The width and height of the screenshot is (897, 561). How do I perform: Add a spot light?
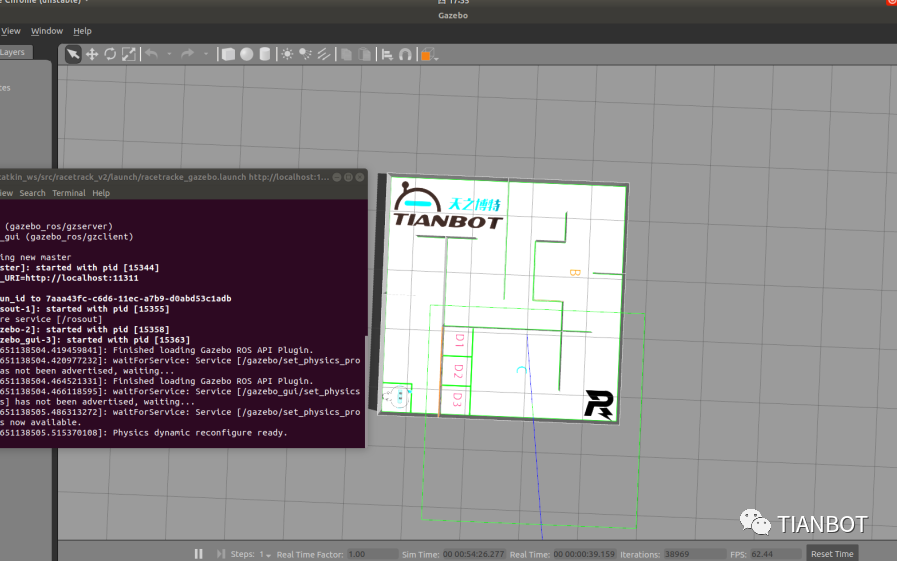click(305, 54)
